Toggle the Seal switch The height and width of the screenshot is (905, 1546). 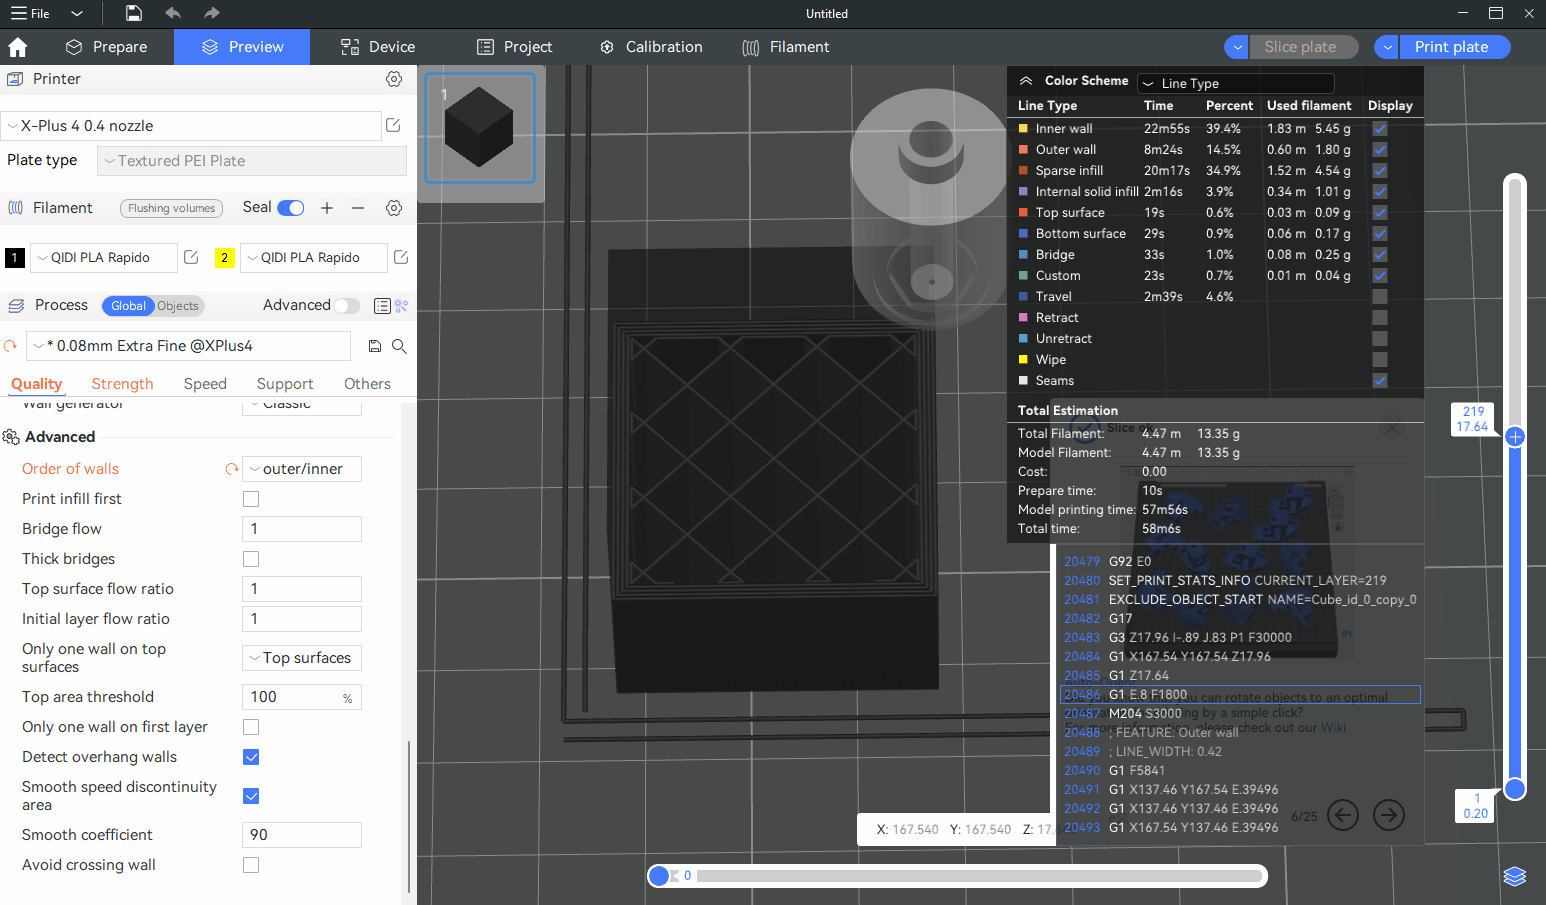click(x=290, y=208)
